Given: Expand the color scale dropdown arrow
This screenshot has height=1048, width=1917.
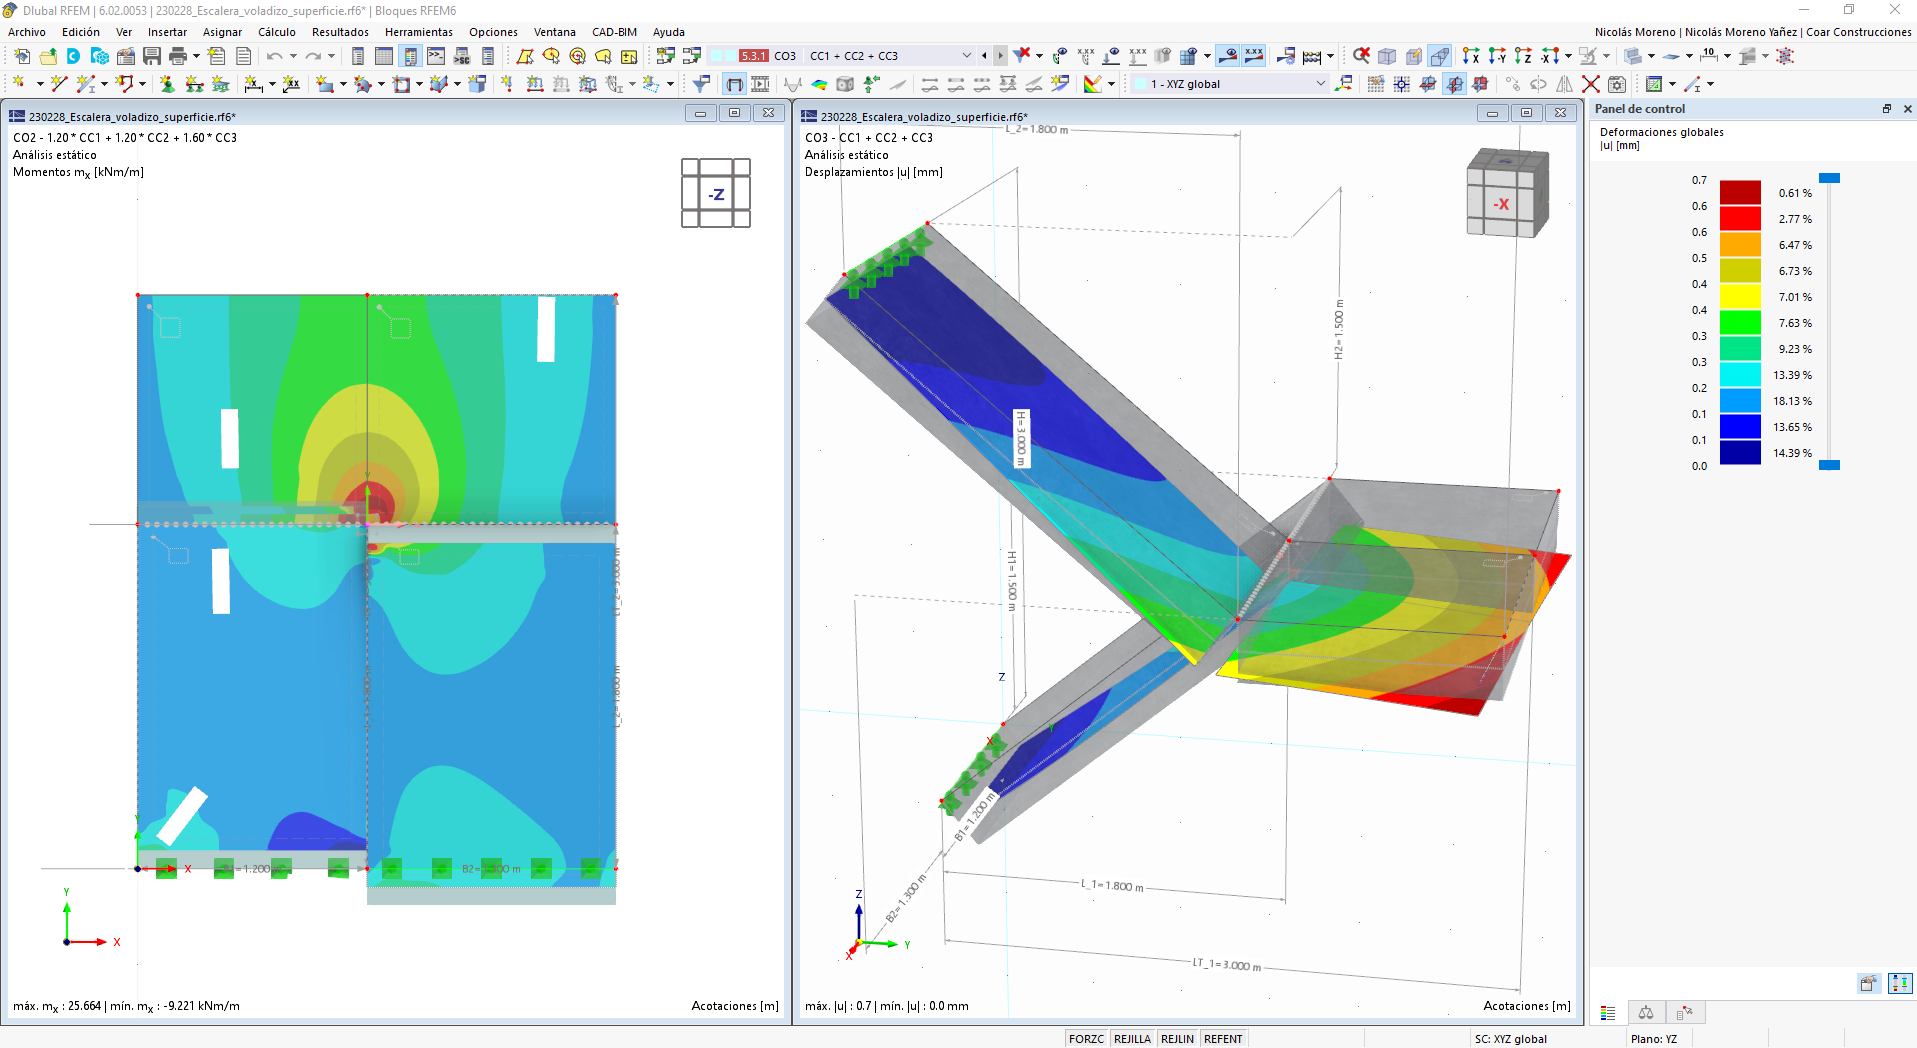Looking at the screenshot, I should click(x=1111, y=84).
